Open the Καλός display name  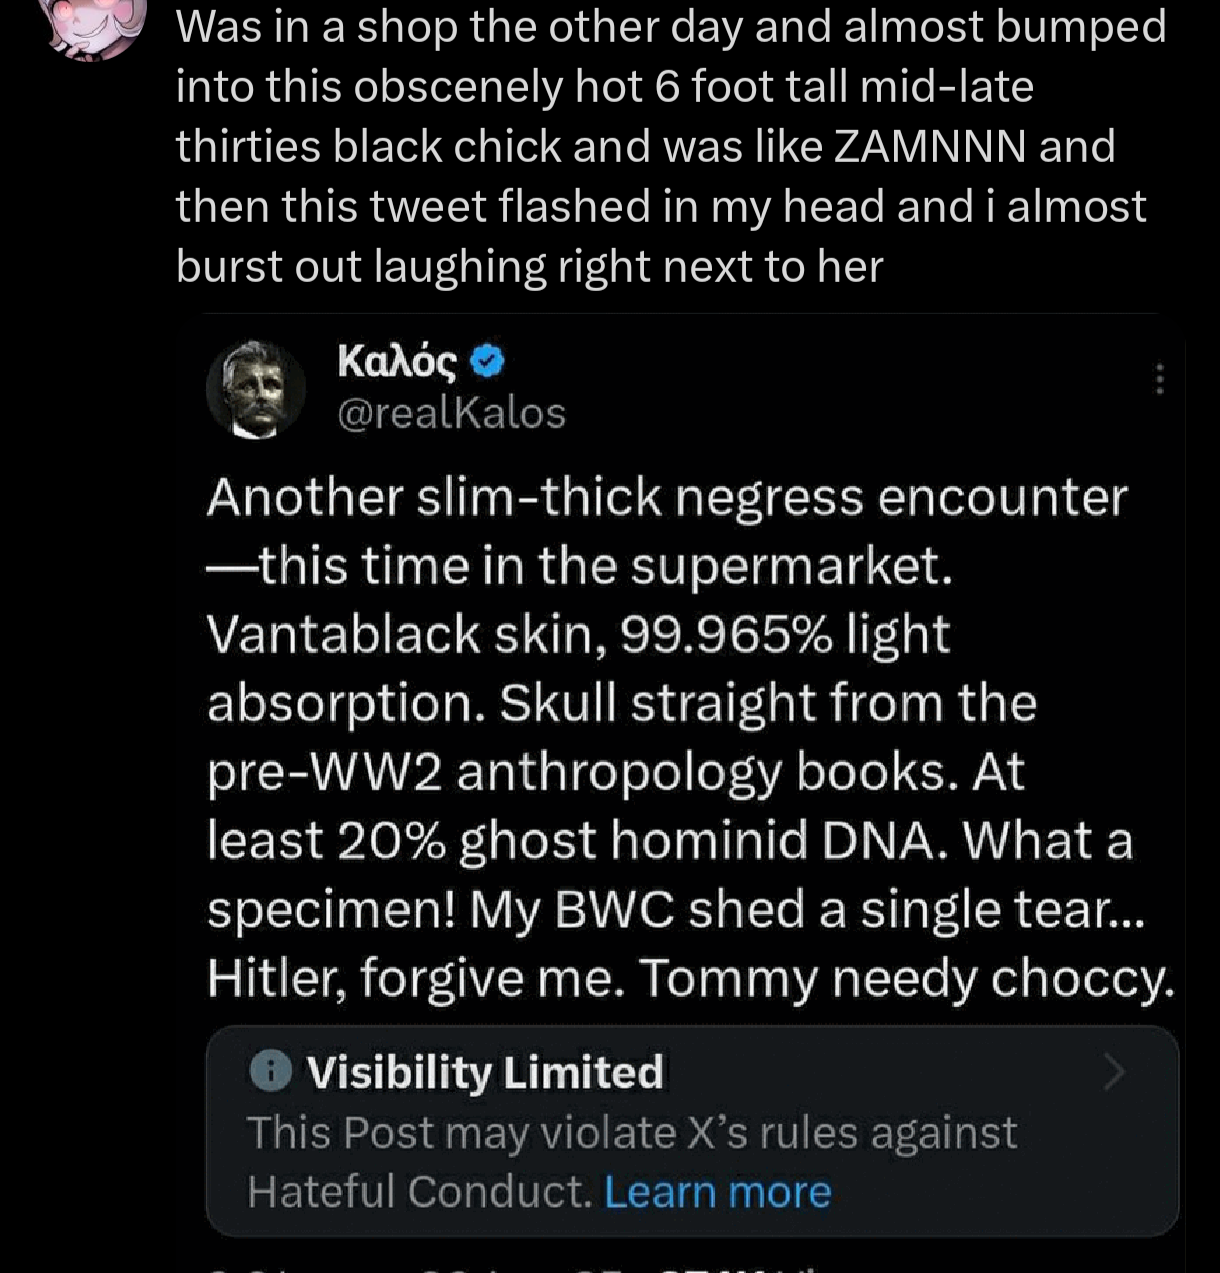point(397,362)
